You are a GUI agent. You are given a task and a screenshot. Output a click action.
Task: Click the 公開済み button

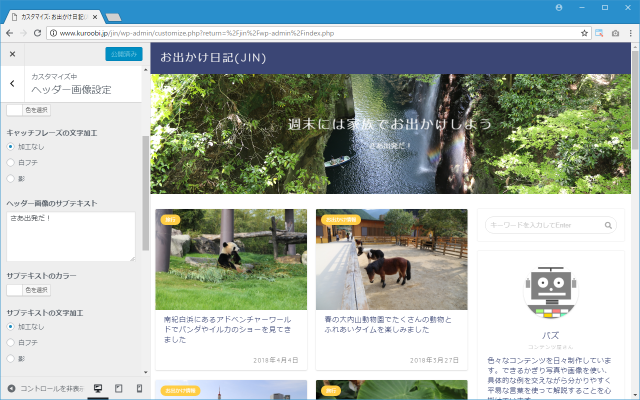(124, 54)
